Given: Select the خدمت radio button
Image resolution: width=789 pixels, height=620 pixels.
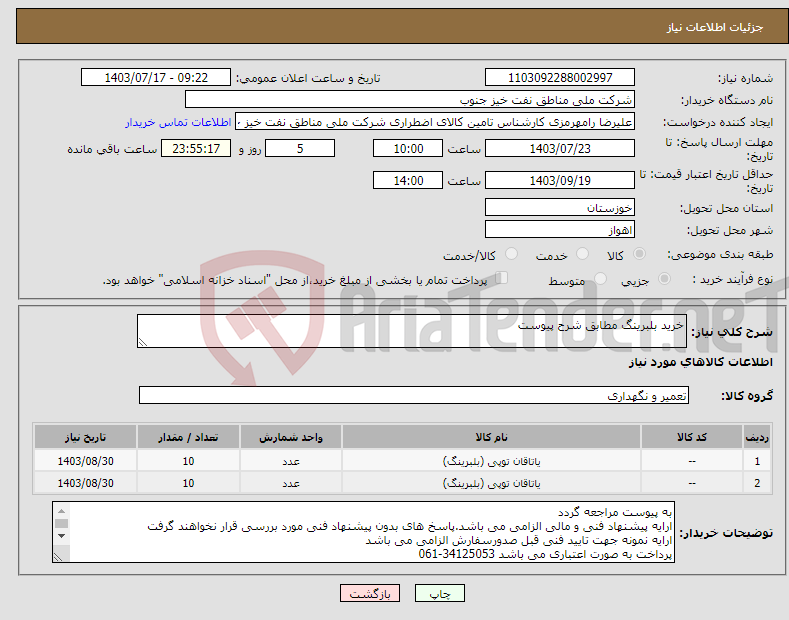Looking at the screenshot, I should (582, 254).
